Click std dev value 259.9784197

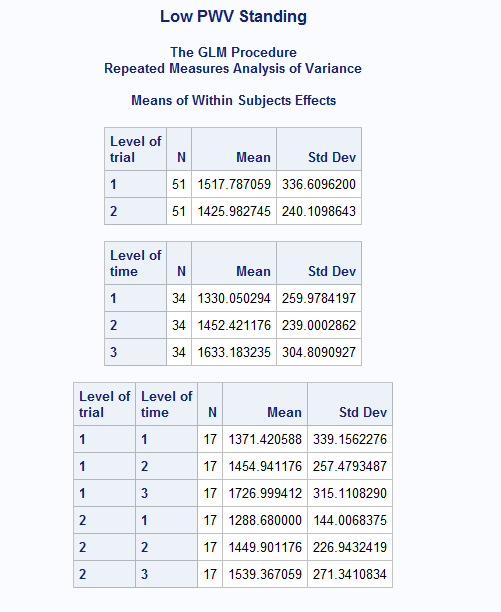(x=319, y=298)
